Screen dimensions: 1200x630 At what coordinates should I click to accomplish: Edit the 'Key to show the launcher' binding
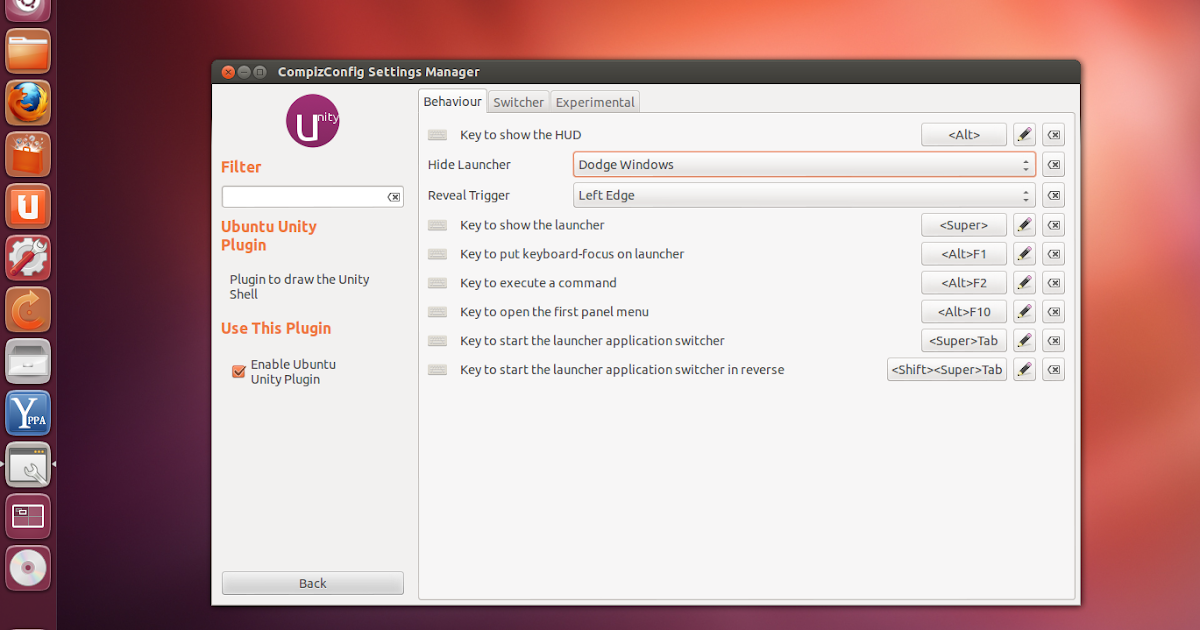pos(1023,225)
